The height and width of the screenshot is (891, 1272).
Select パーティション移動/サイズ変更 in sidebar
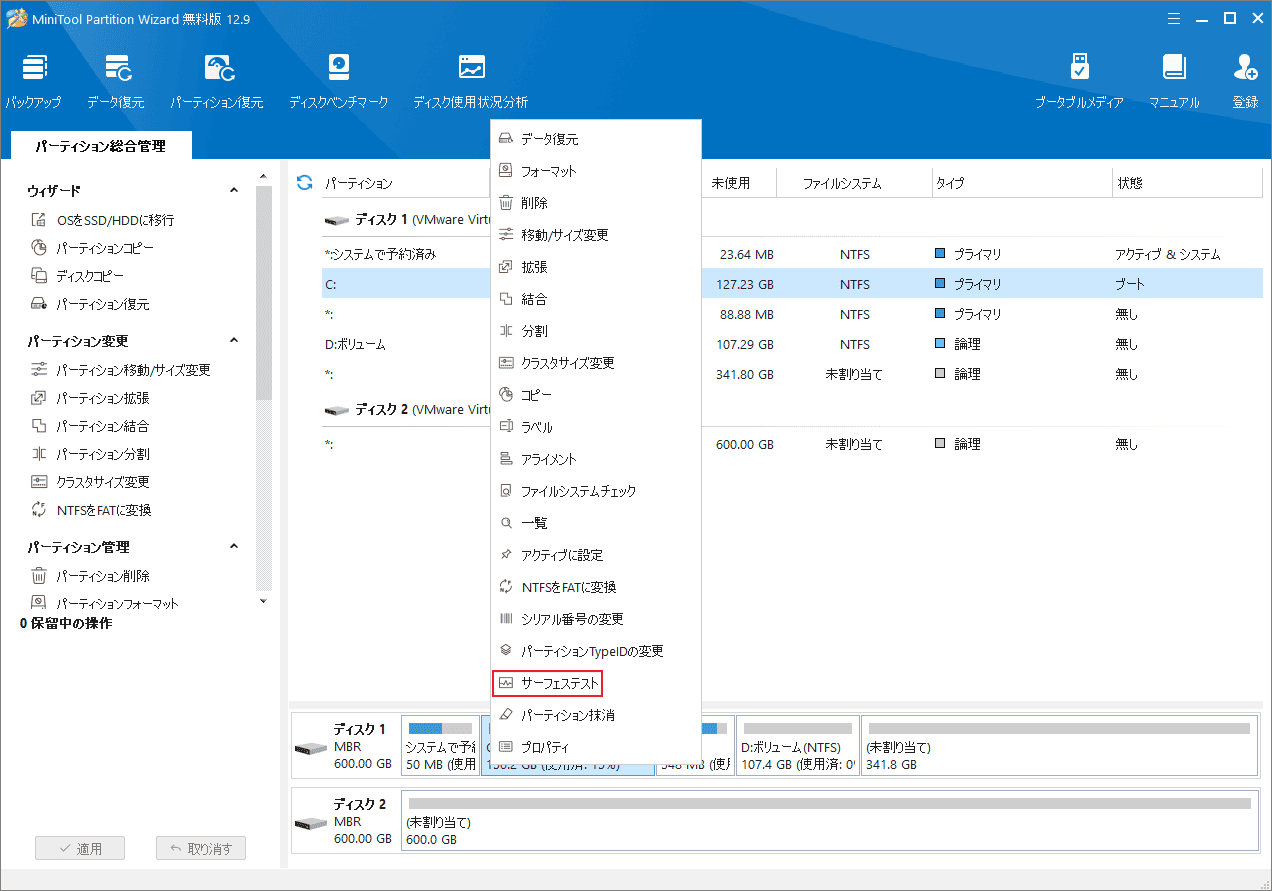tap(121, 370)
